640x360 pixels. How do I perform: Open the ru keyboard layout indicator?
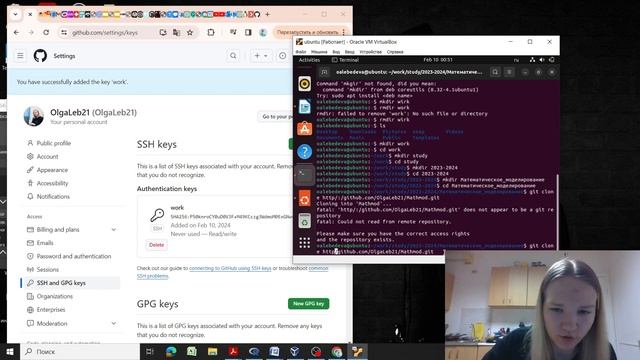[516, 60]
